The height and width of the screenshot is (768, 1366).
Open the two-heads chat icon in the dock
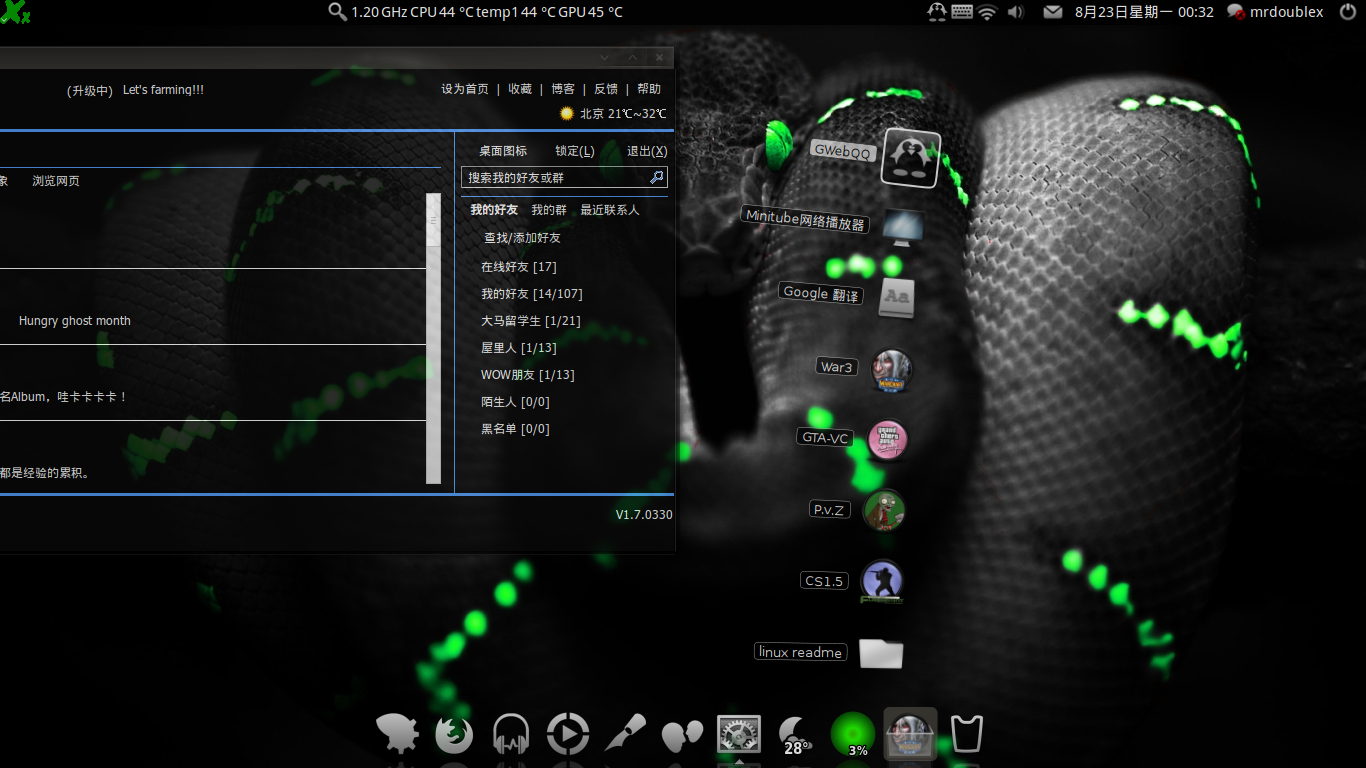[x=682, y=736]
